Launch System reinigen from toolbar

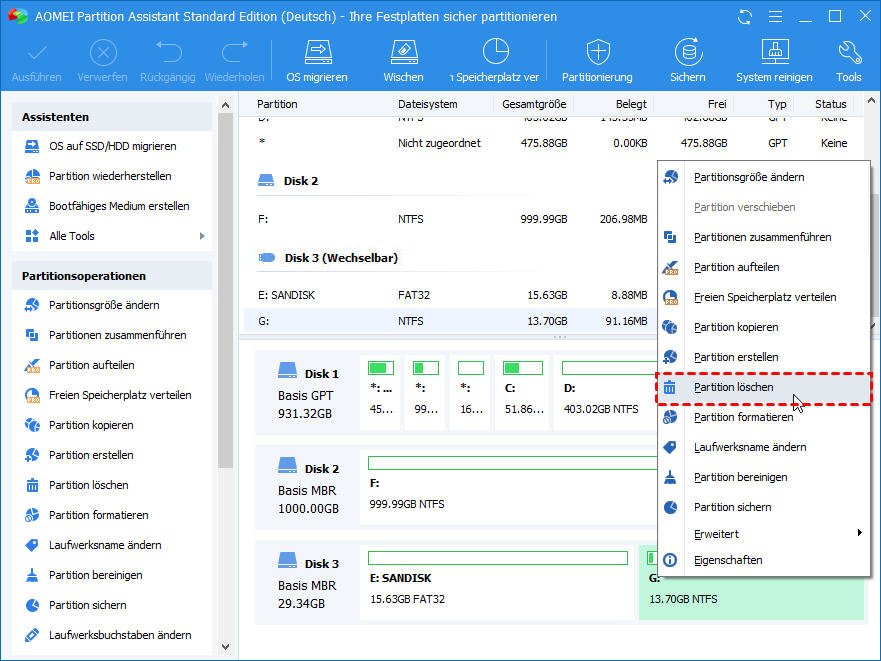click(775, 60)
